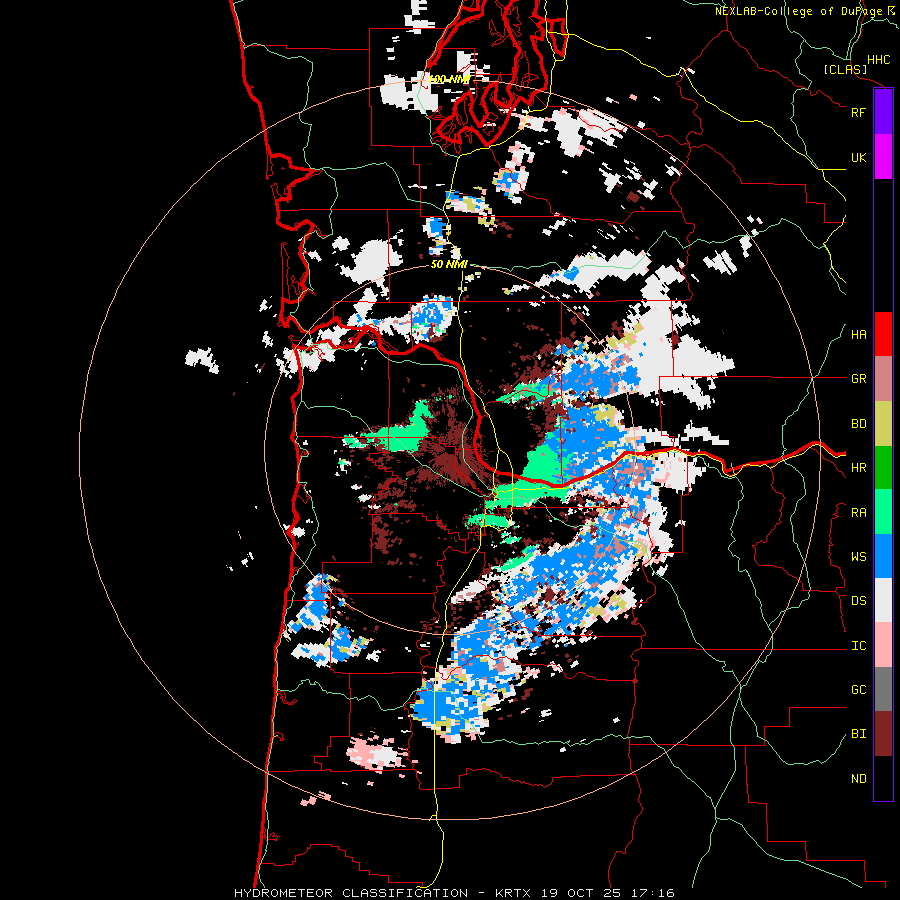Viewport: 900px width, 900px height.
Task: Click the UK magenta legend swatch
Action: [883, 157]
